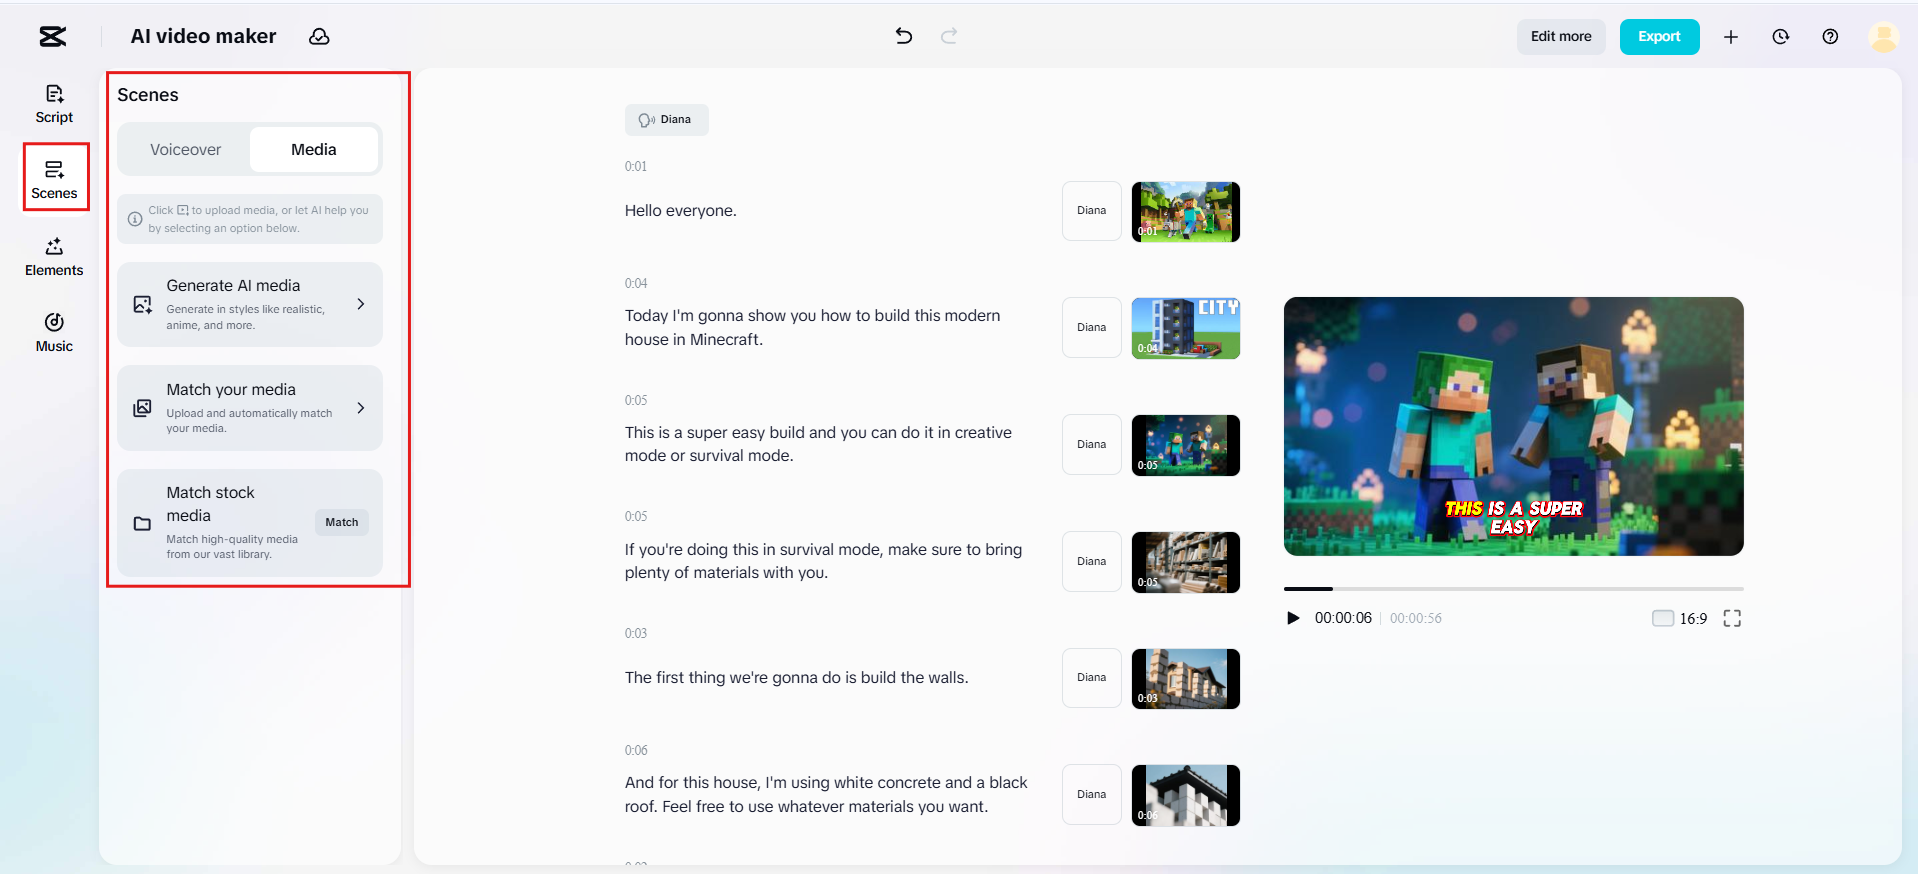The width and height of the screenshot is (1918, 874).
Task: Click the Match button for stock media
Action: click(342, 522)
